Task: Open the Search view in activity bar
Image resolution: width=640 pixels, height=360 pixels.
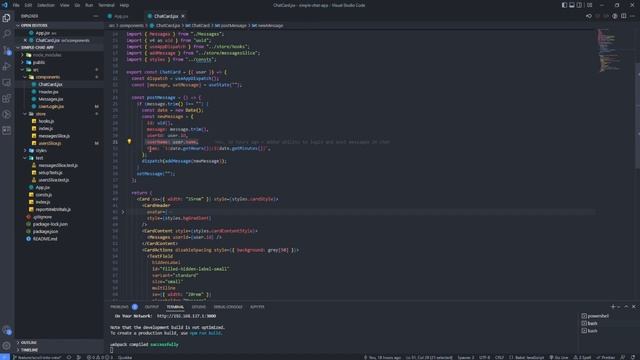Action: (7, 34)
